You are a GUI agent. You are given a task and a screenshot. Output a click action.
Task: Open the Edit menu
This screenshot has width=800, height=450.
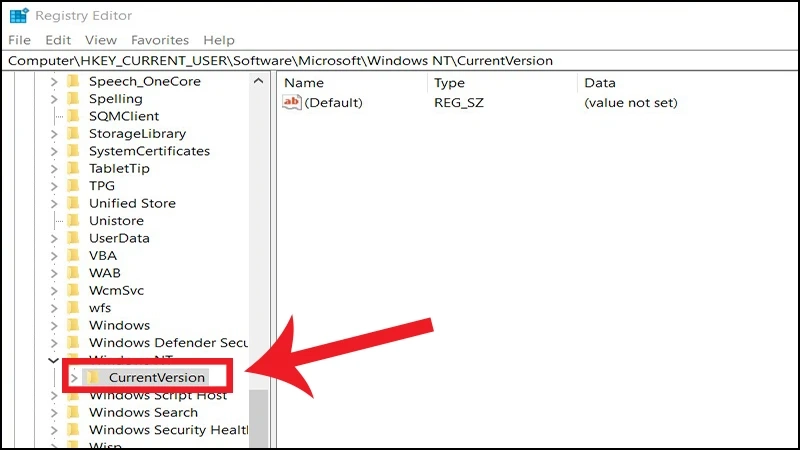pos(58,40)
